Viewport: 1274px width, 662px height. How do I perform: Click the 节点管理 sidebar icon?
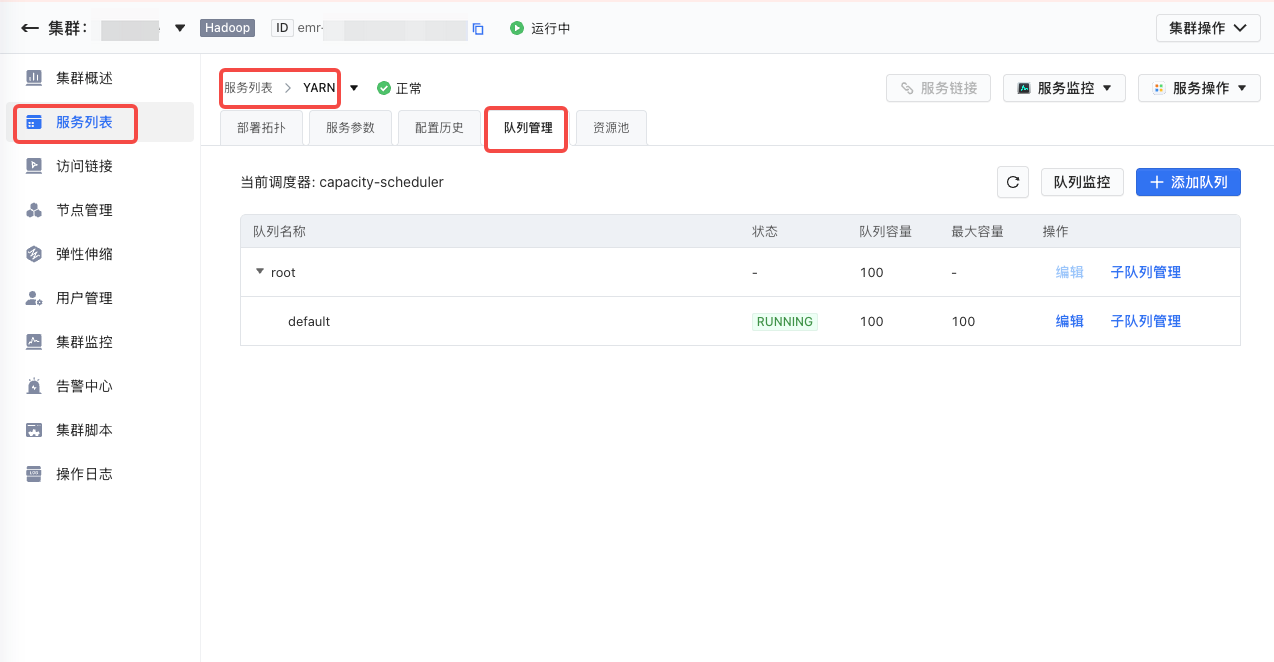34,210
